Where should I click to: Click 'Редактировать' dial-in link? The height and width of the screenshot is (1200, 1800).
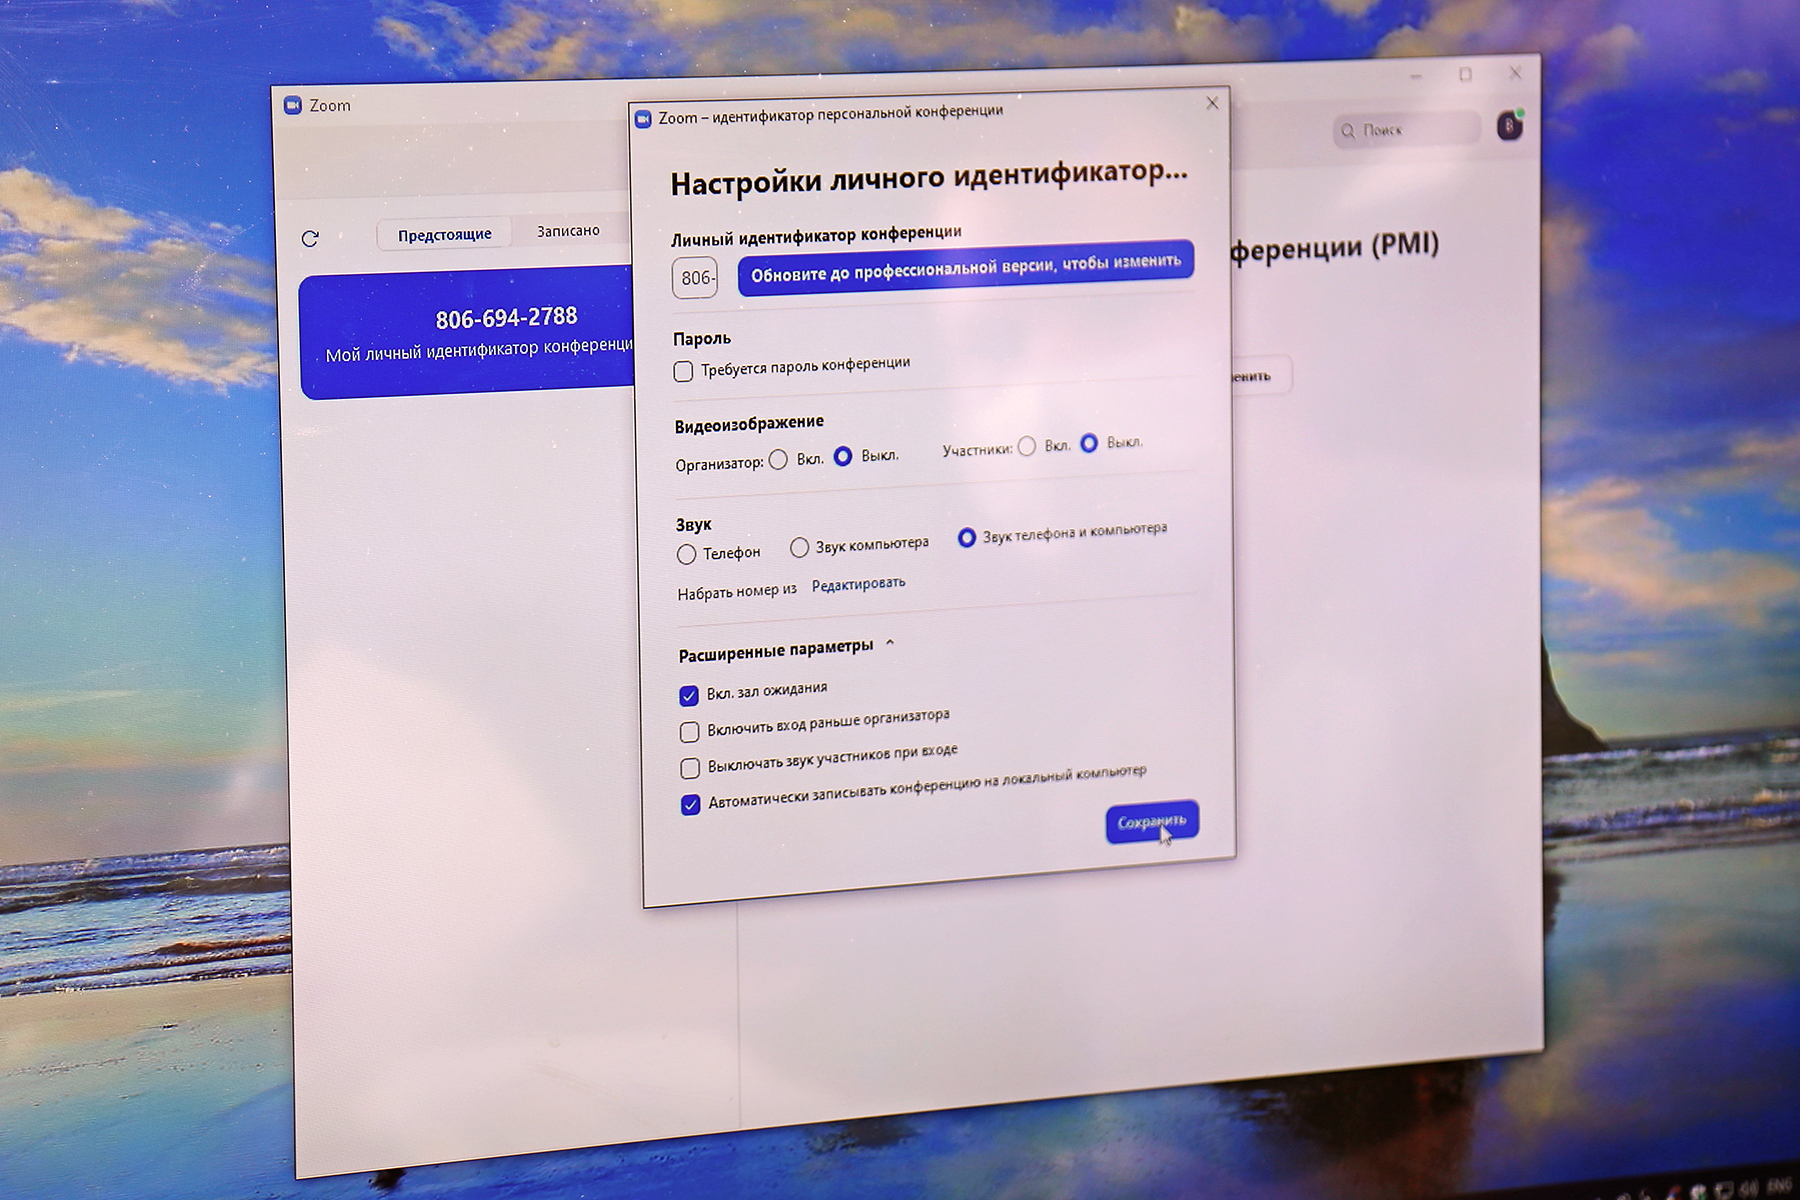tap(858, 584)
